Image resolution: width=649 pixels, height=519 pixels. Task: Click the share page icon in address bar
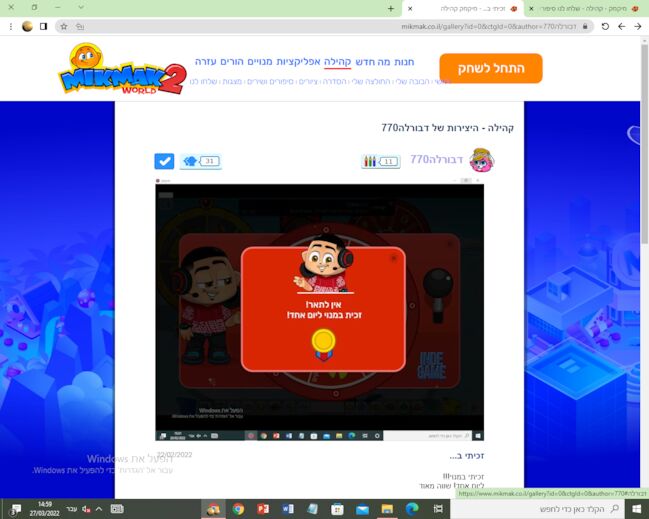point(80,26)
